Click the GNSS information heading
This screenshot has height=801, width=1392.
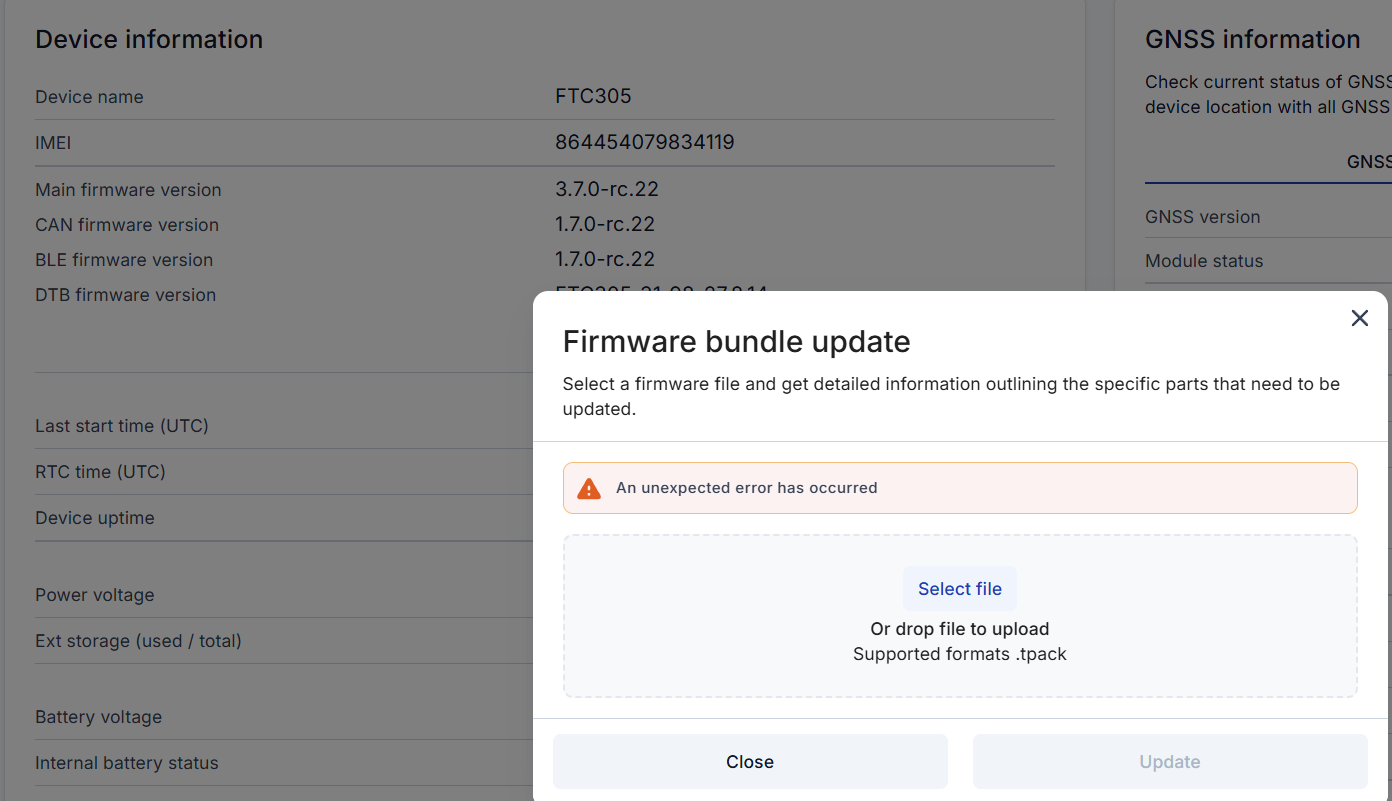pos(1252,39)
